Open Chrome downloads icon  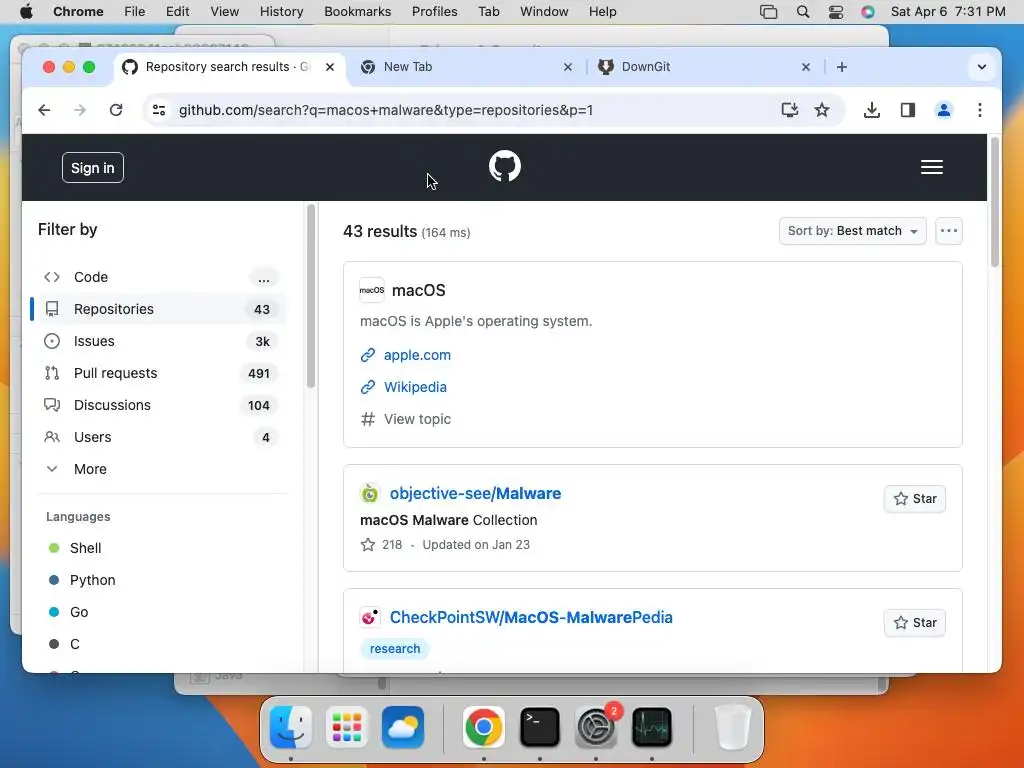click(871, 110)
